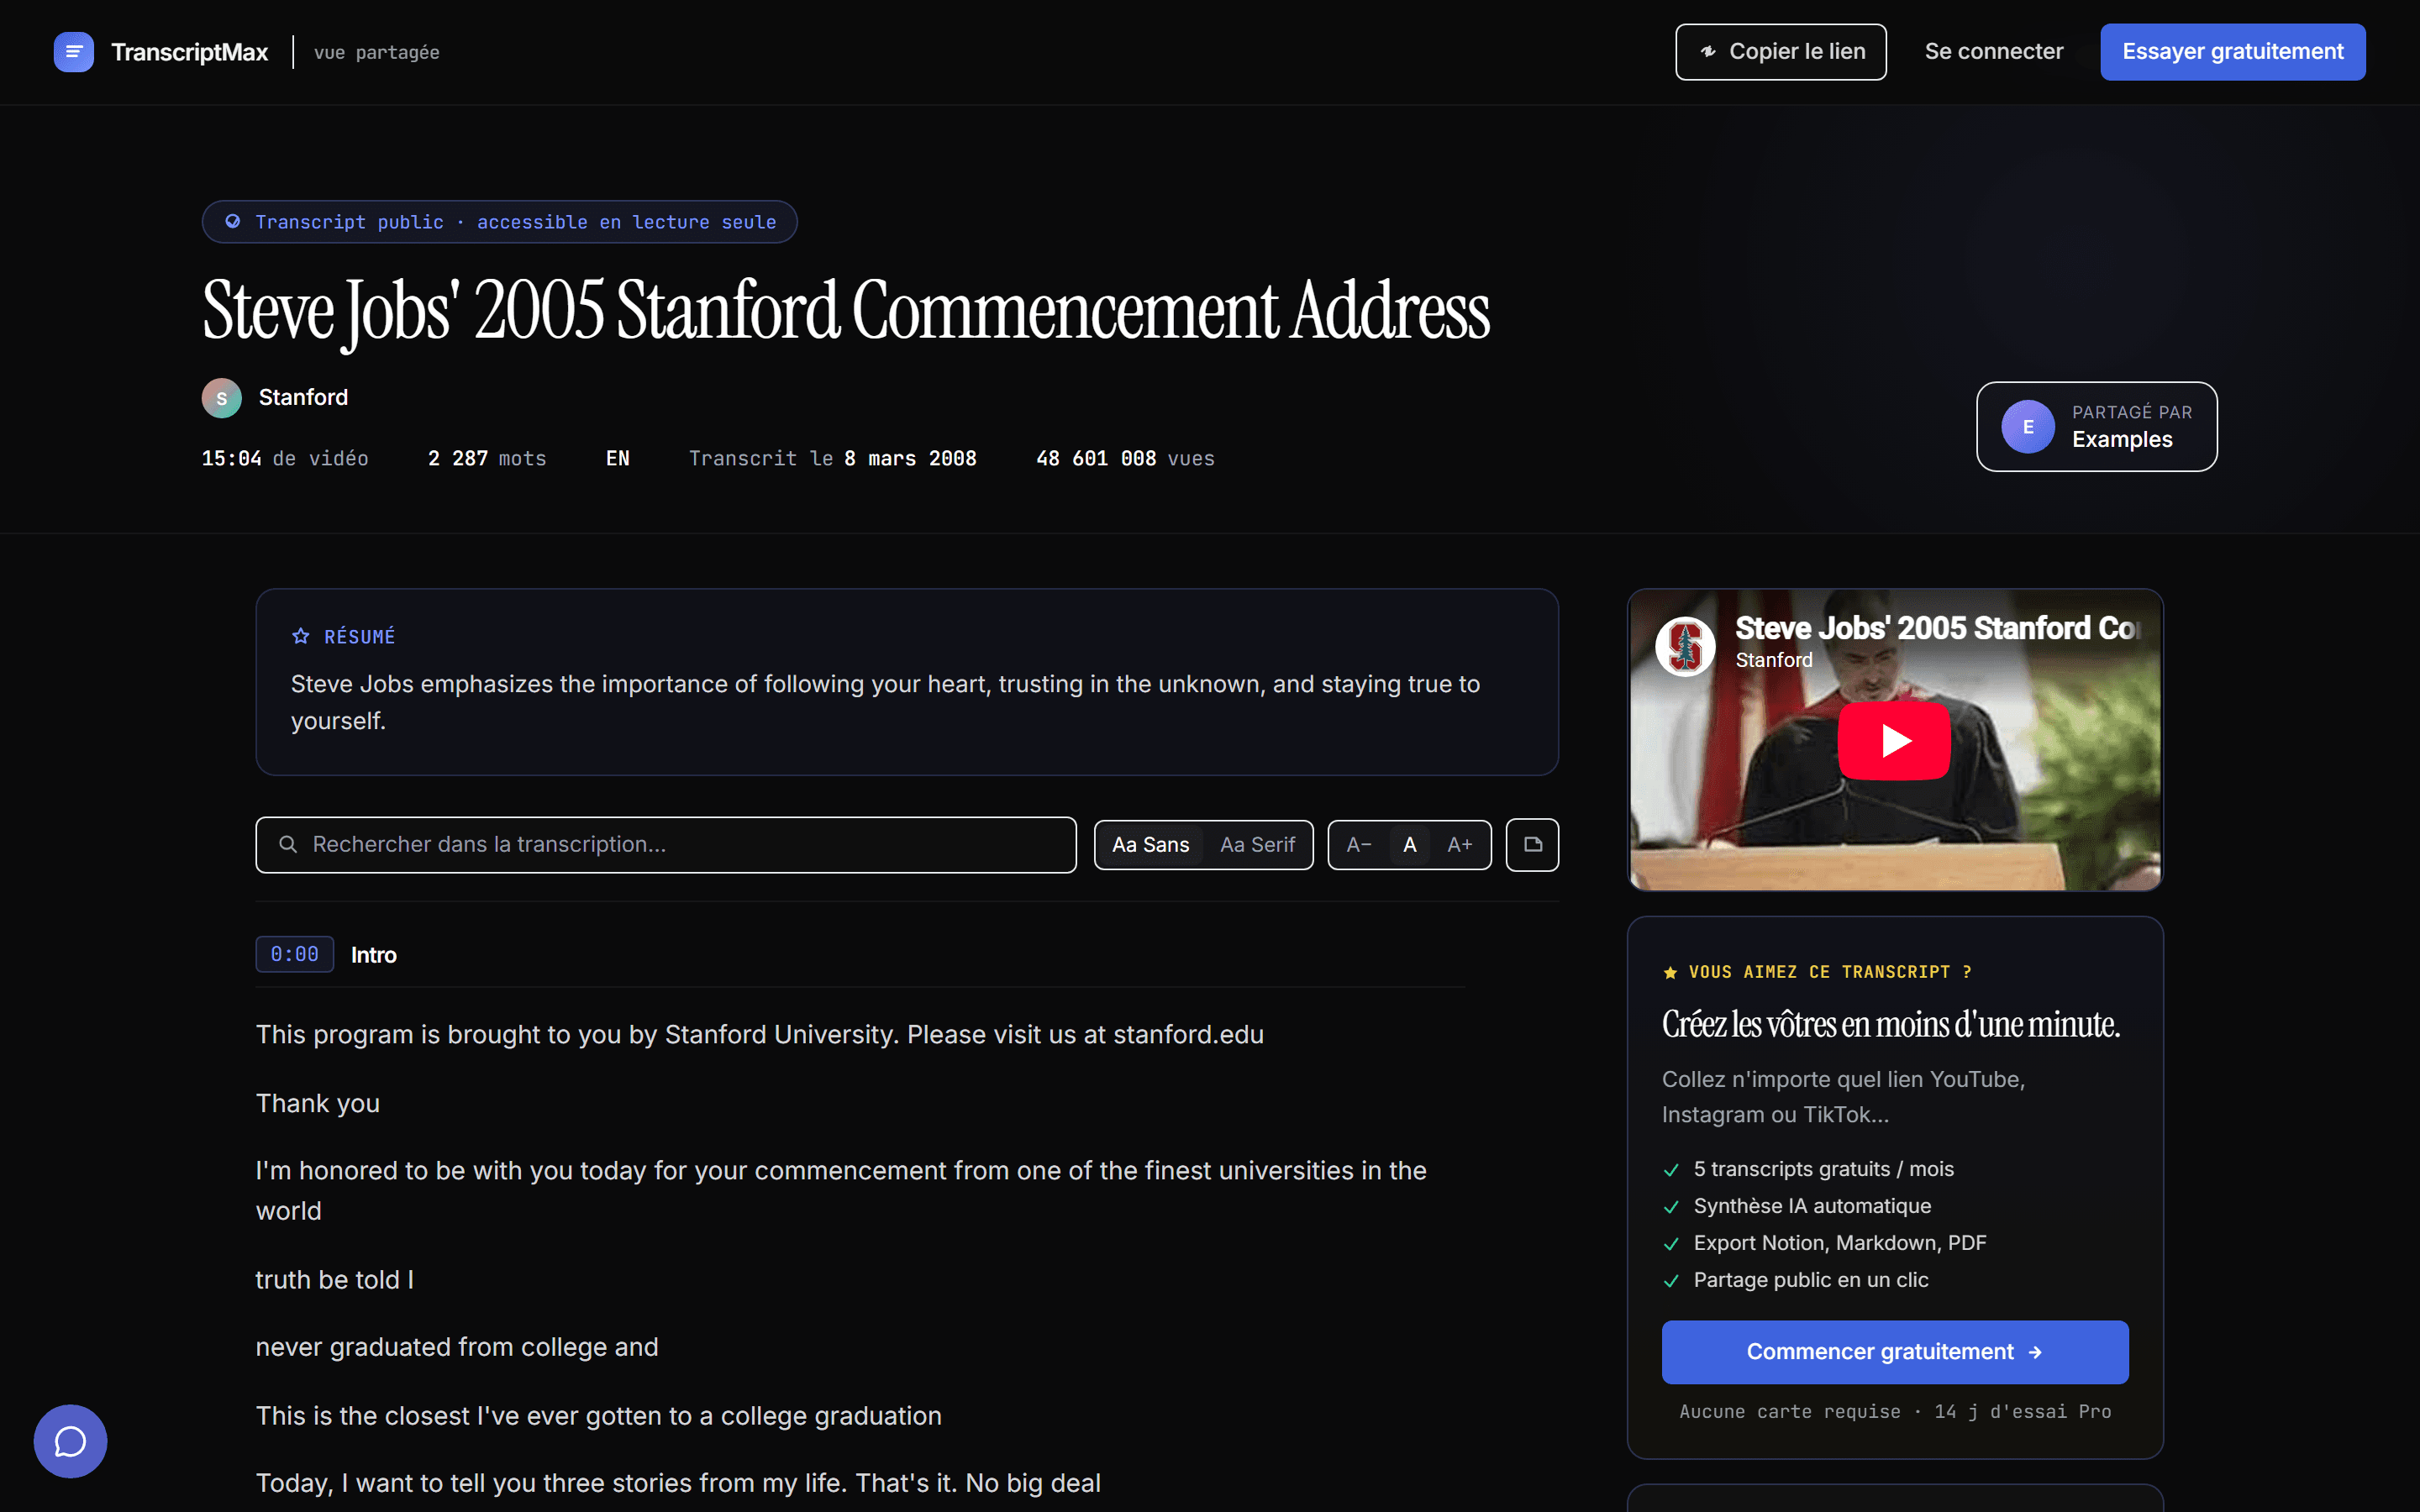The width and height of the screenshot is (2420, 1512).
Task: Click the TranscriptMax logo icon
Action: pyautogui.click(x=74, y=52)
